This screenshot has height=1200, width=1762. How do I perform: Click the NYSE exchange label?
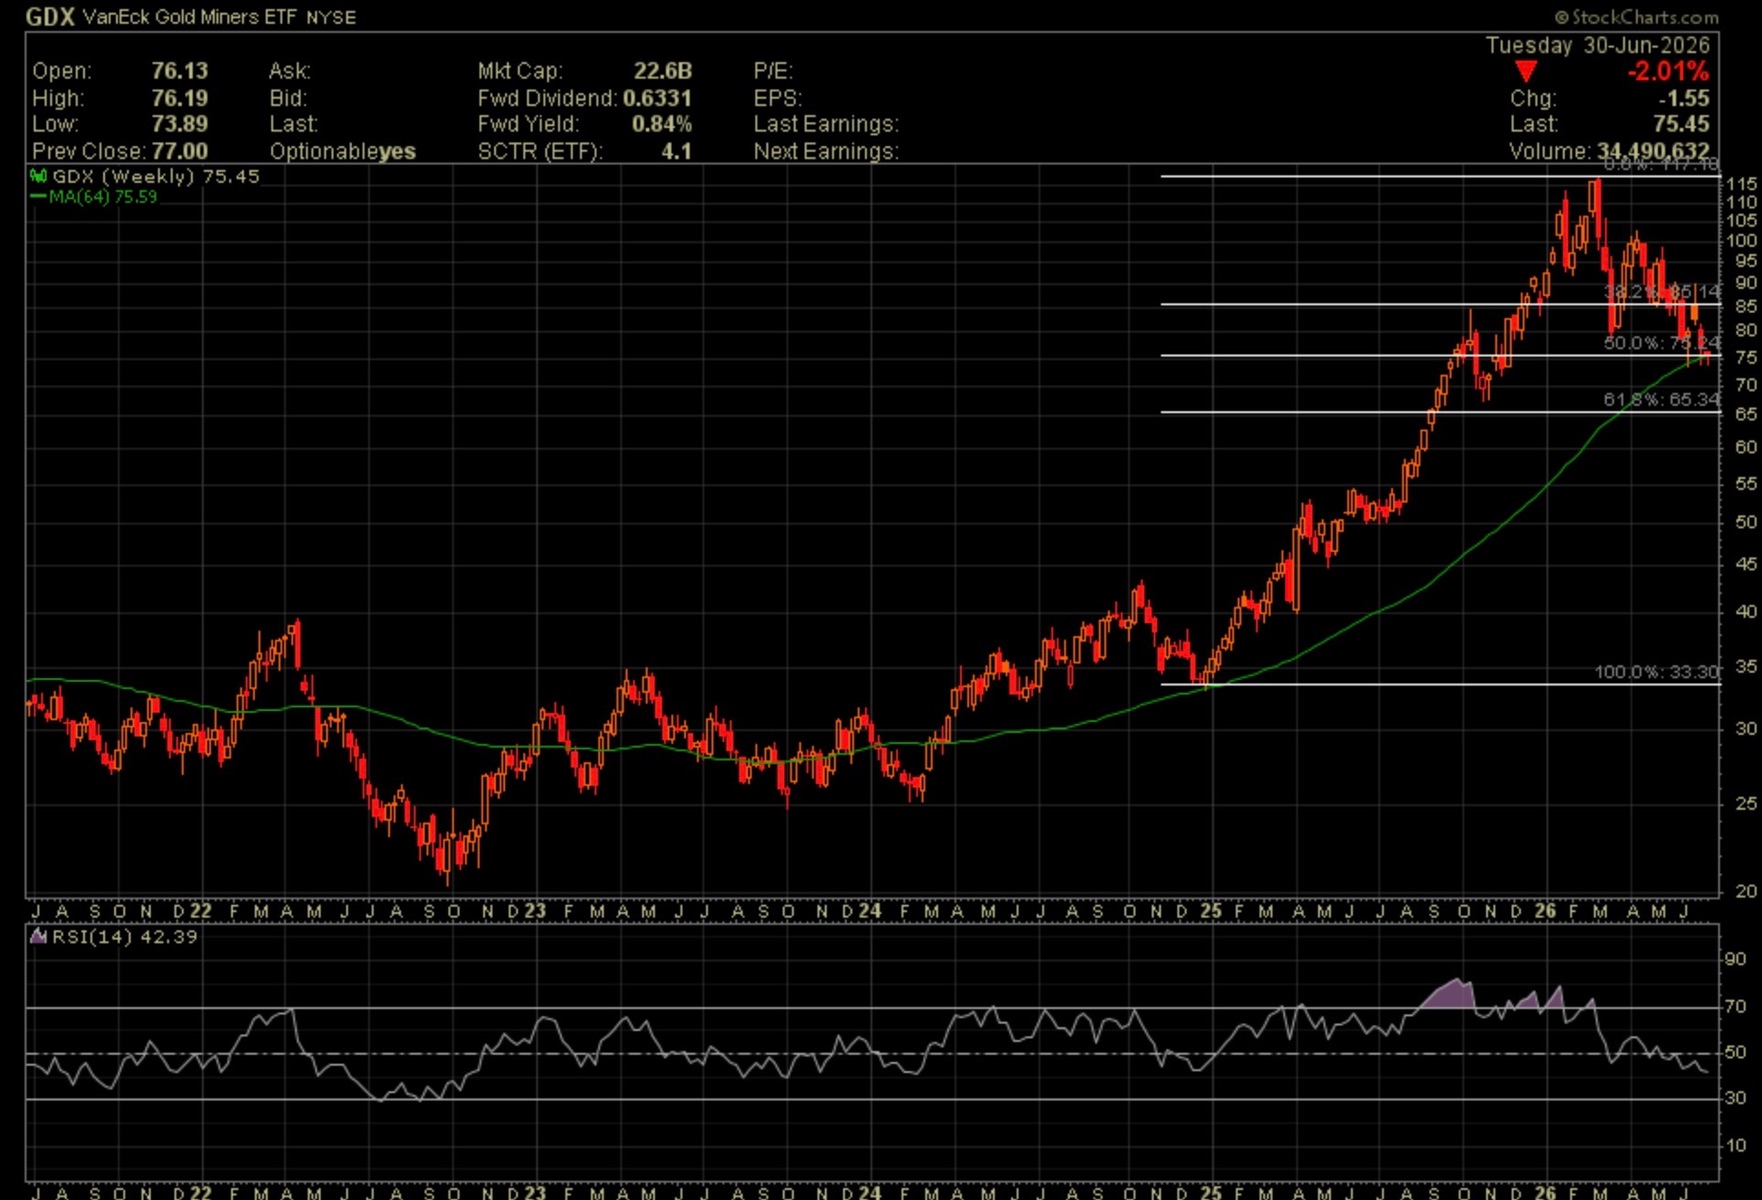[x=331, y=17]
